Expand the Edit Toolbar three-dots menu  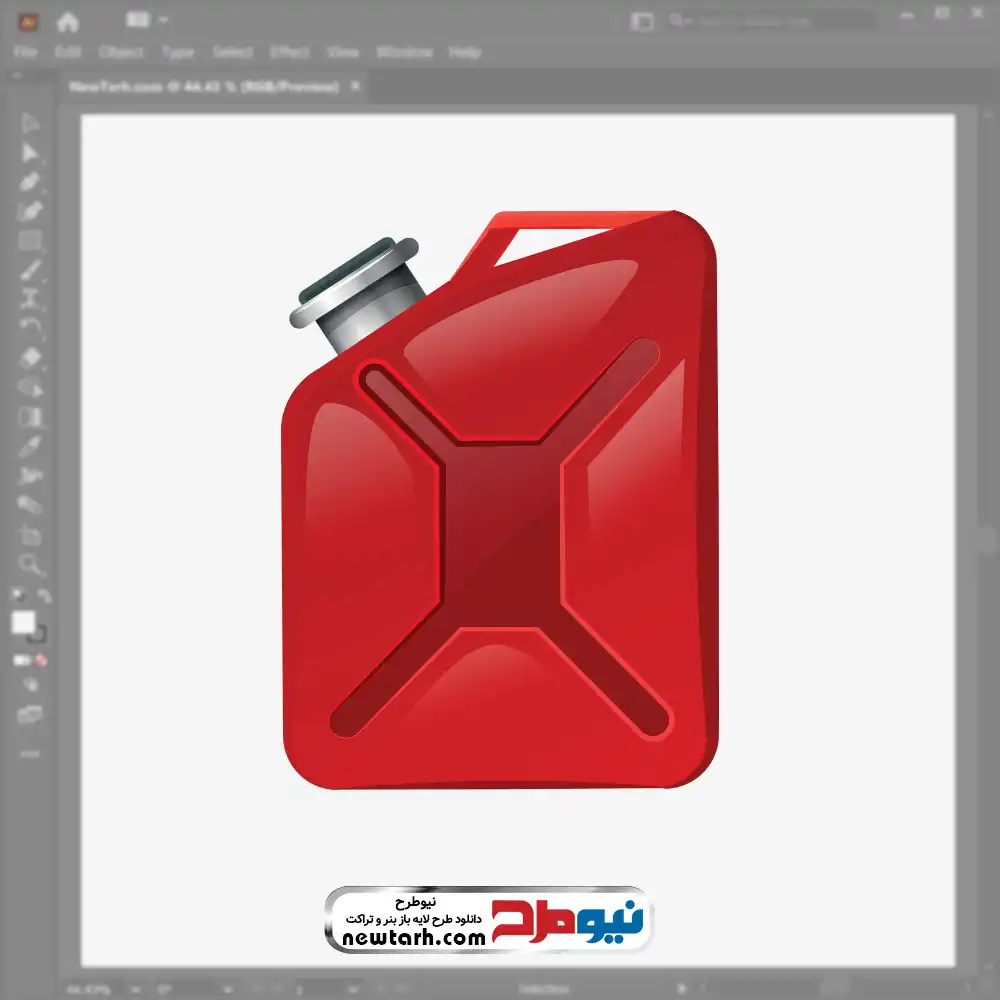point(30,752)
